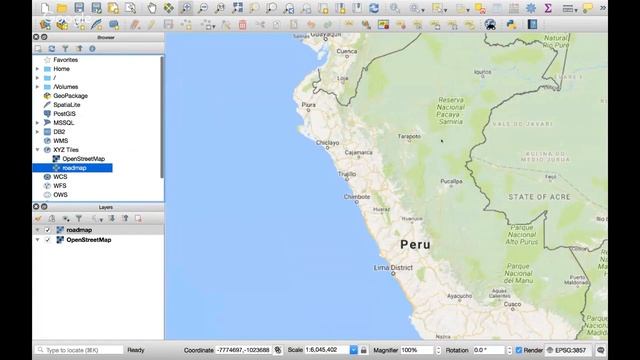Collapse the XYZ Tiles node

[38, 150]
